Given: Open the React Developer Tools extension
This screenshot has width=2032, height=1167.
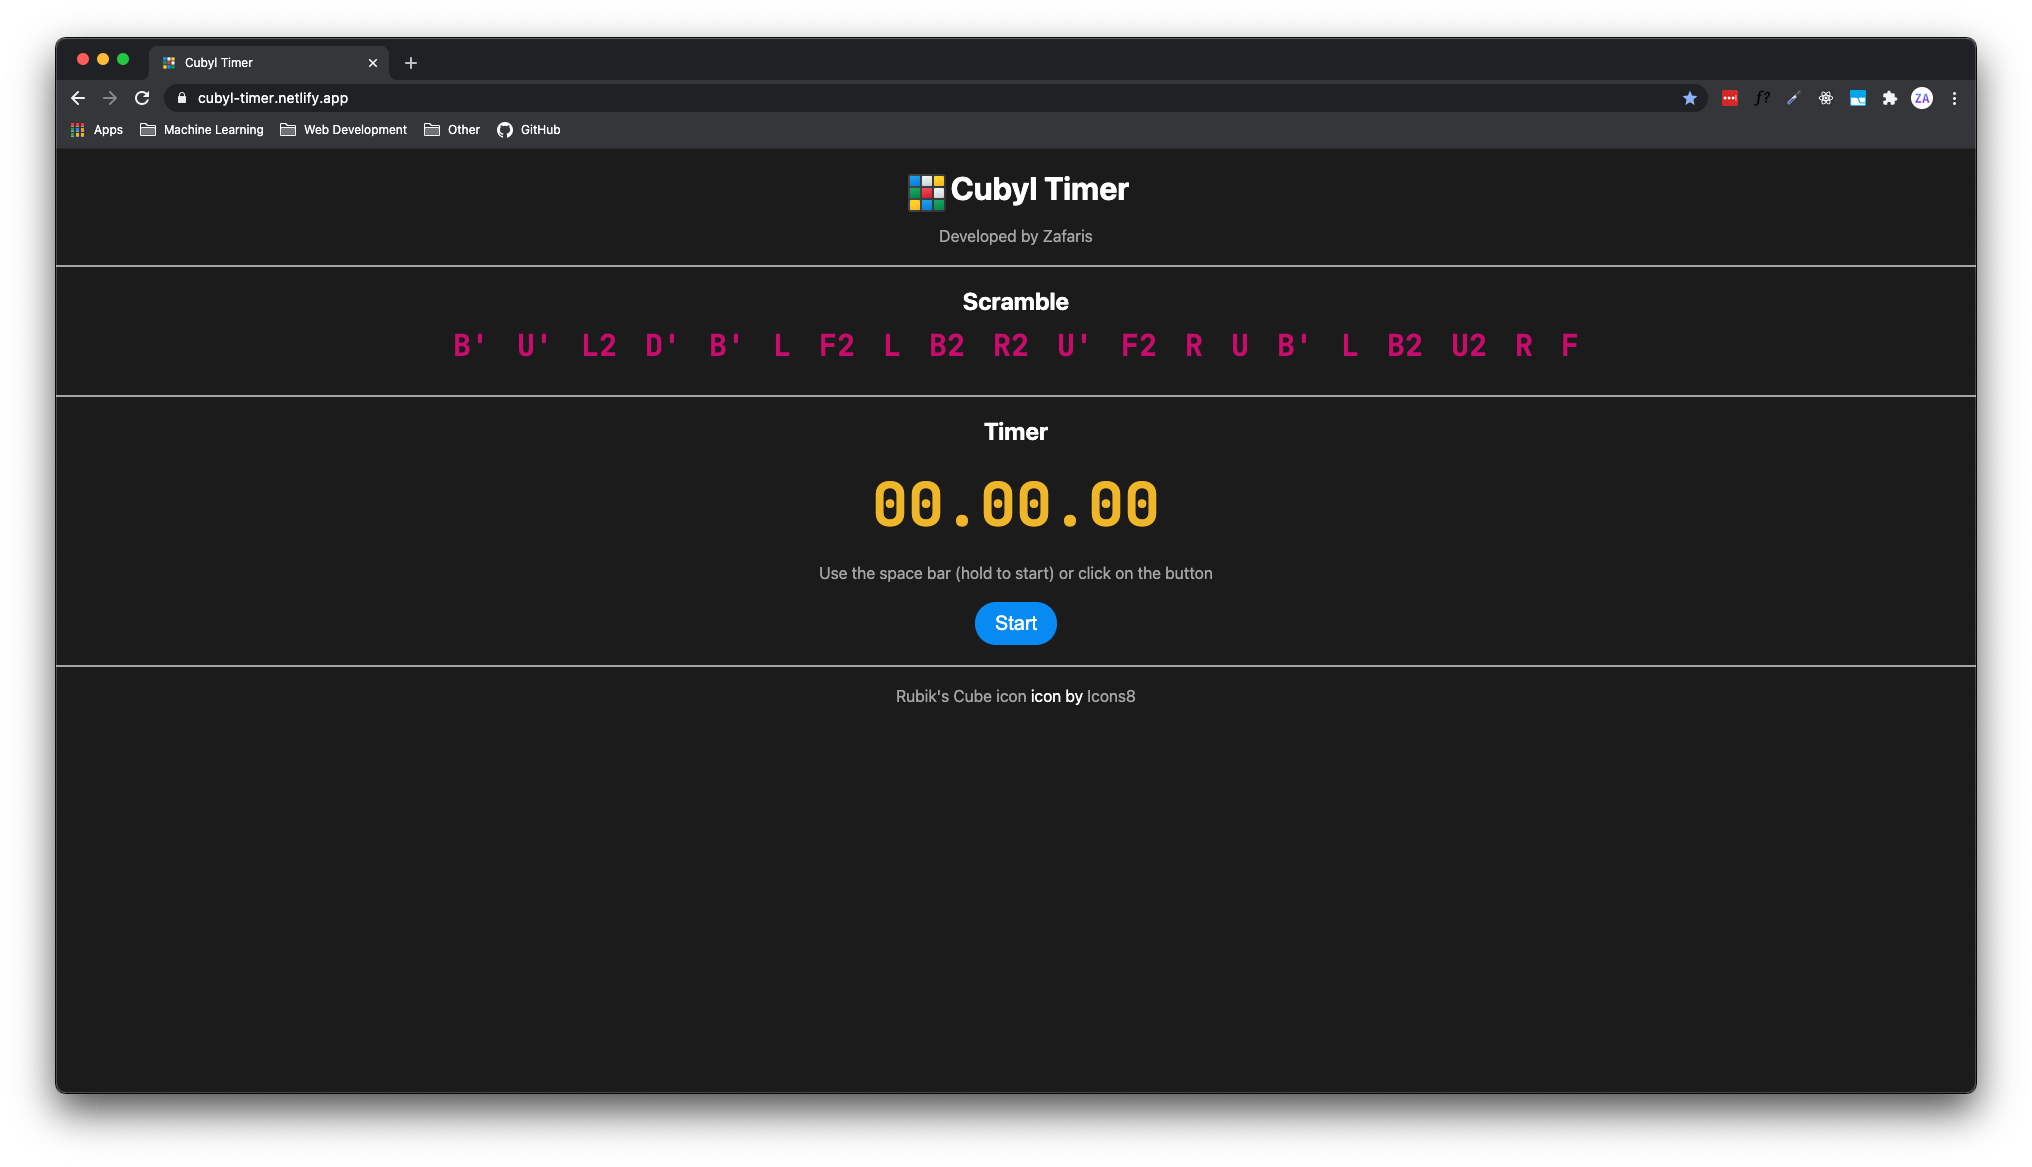Looking at the screenshot, I should pyautogui.click(x=1825, y=98).
